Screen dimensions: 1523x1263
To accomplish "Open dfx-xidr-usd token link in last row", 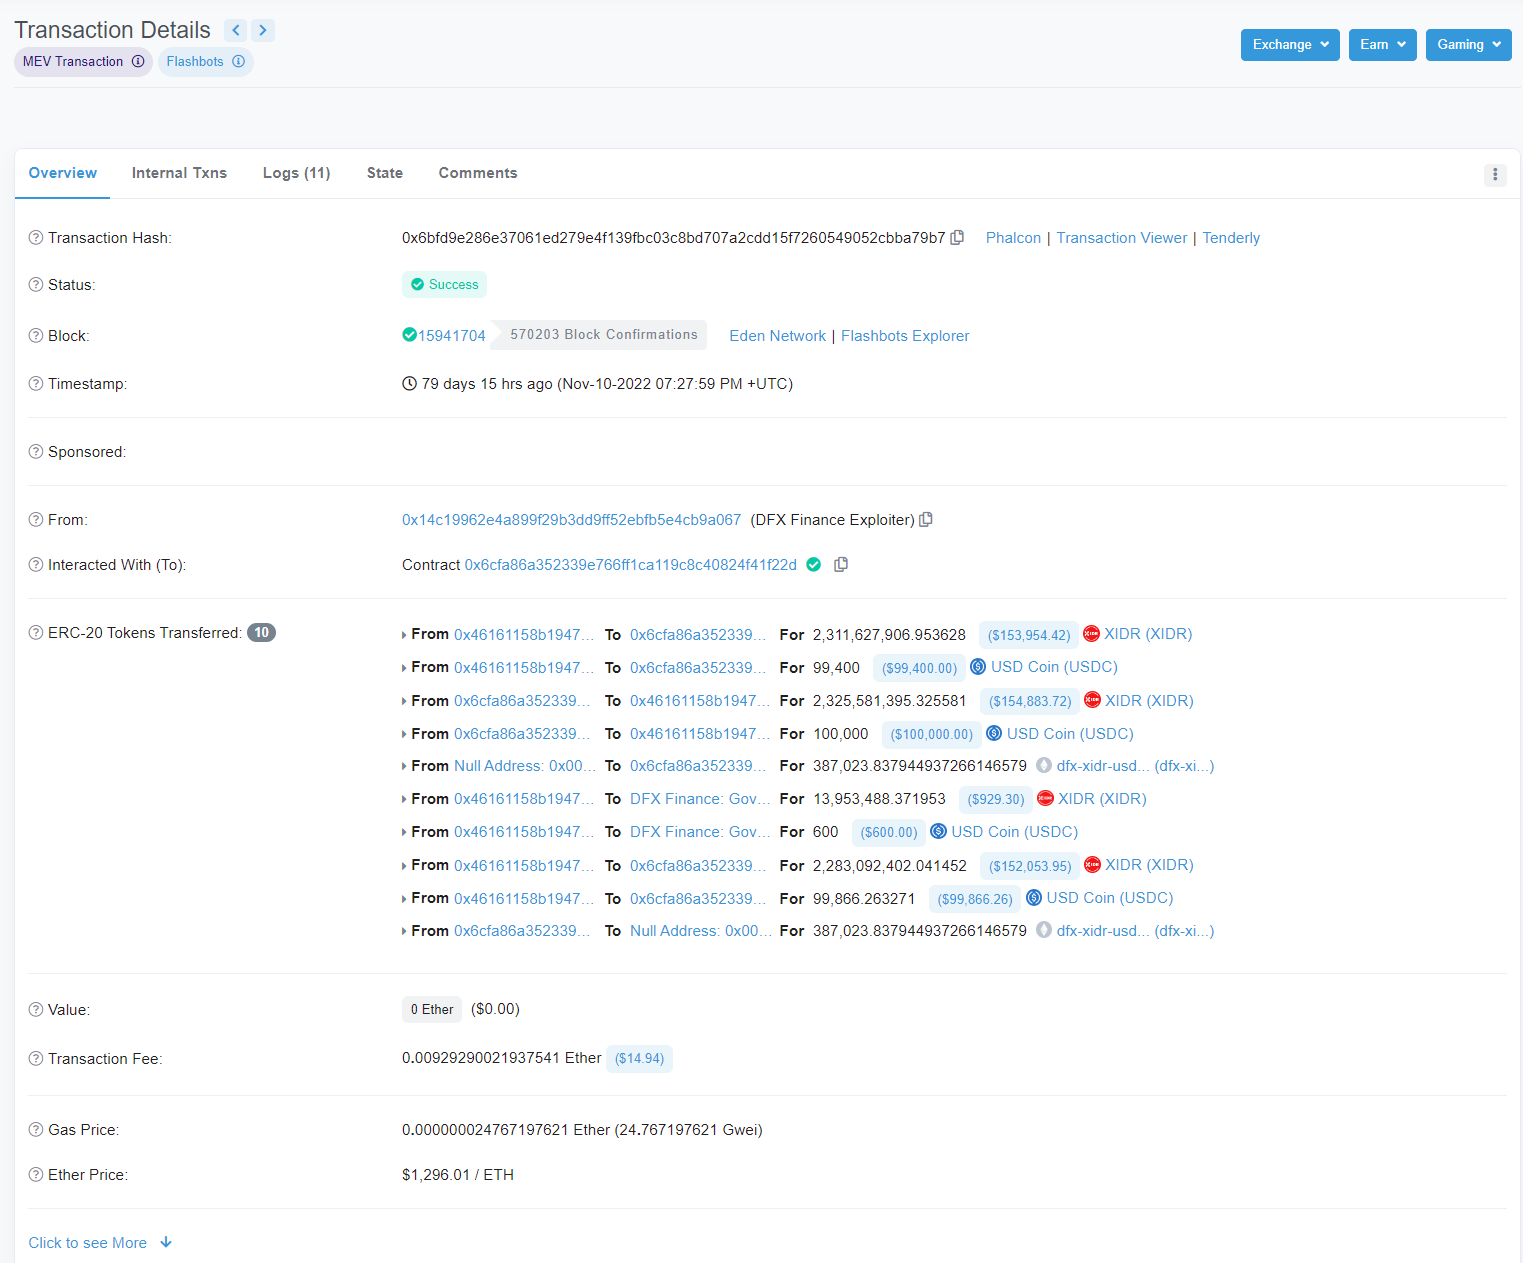I will pos(1135,931).
